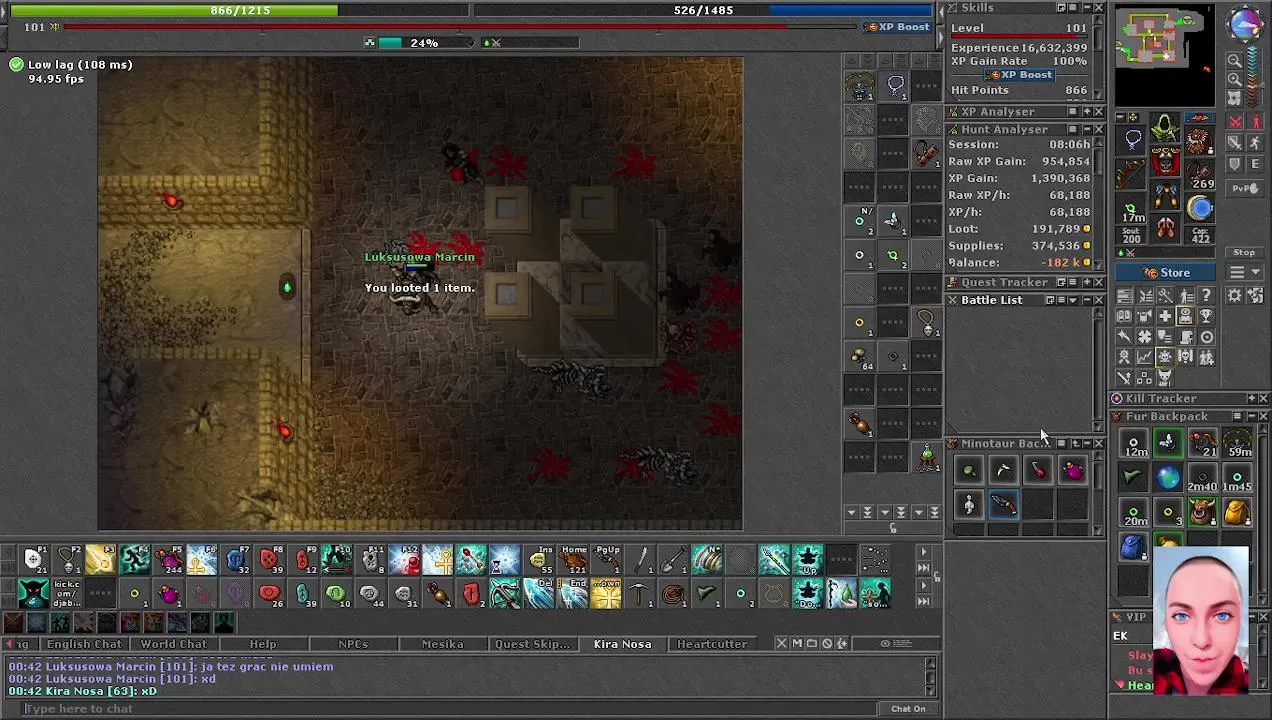This screenshot has width=1272, height=720.
Task: Click the top action bar's next page arrow
Action: (923, 552)
